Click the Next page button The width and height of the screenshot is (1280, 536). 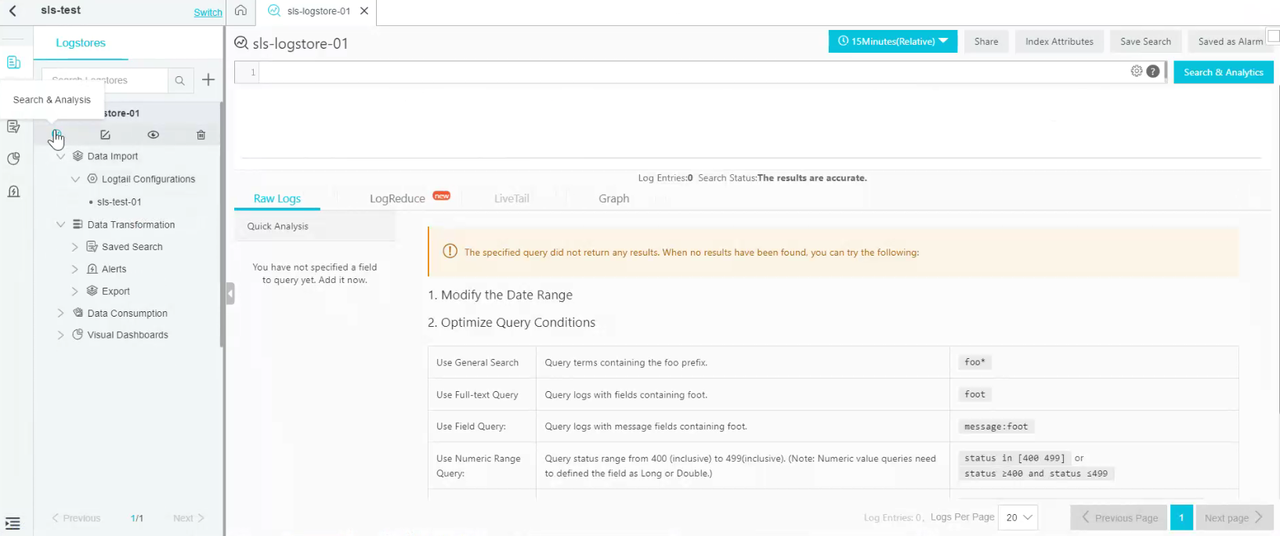(x=1234, y=518)
